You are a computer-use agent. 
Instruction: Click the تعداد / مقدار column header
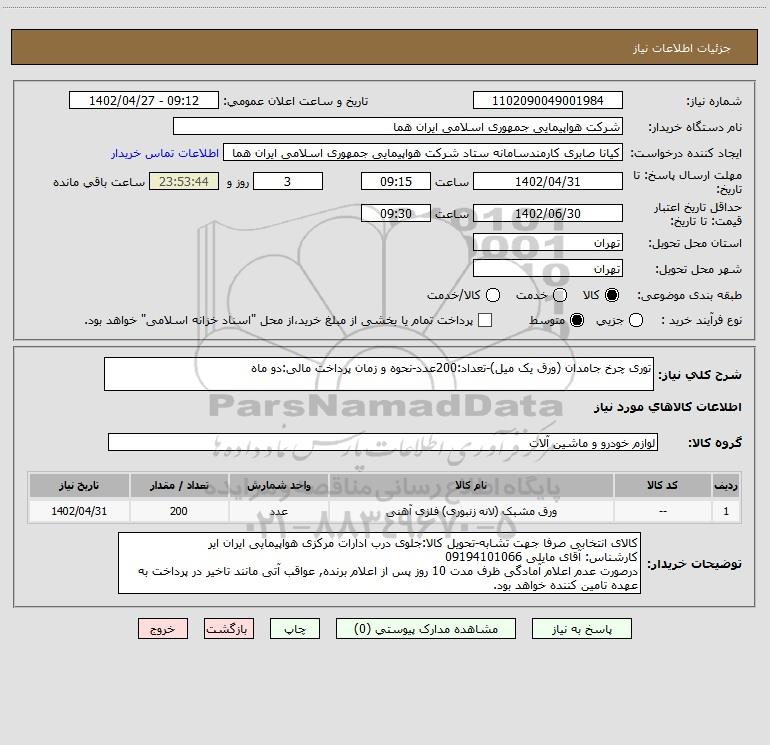(179, 485)
